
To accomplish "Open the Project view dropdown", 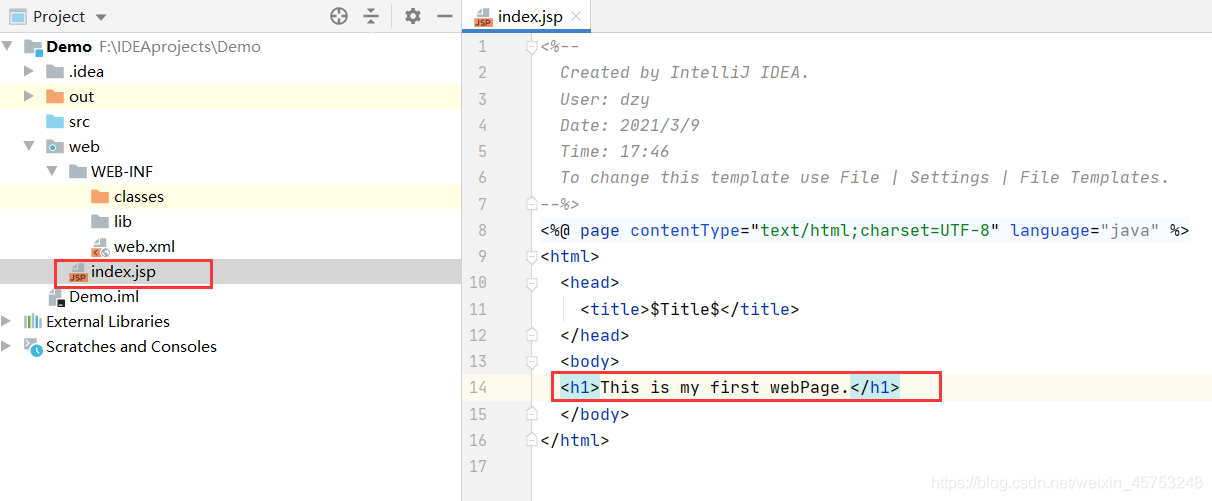I will 101,17.
